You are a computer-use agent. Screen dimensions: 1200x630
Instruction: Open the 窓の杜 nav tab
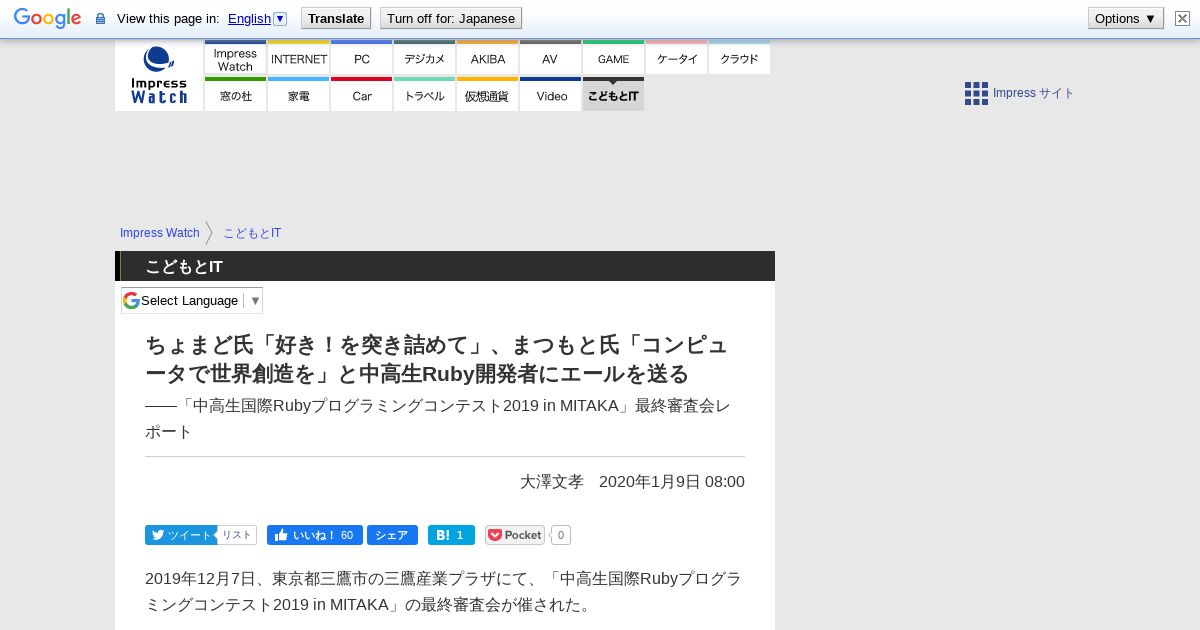(235, 95)
